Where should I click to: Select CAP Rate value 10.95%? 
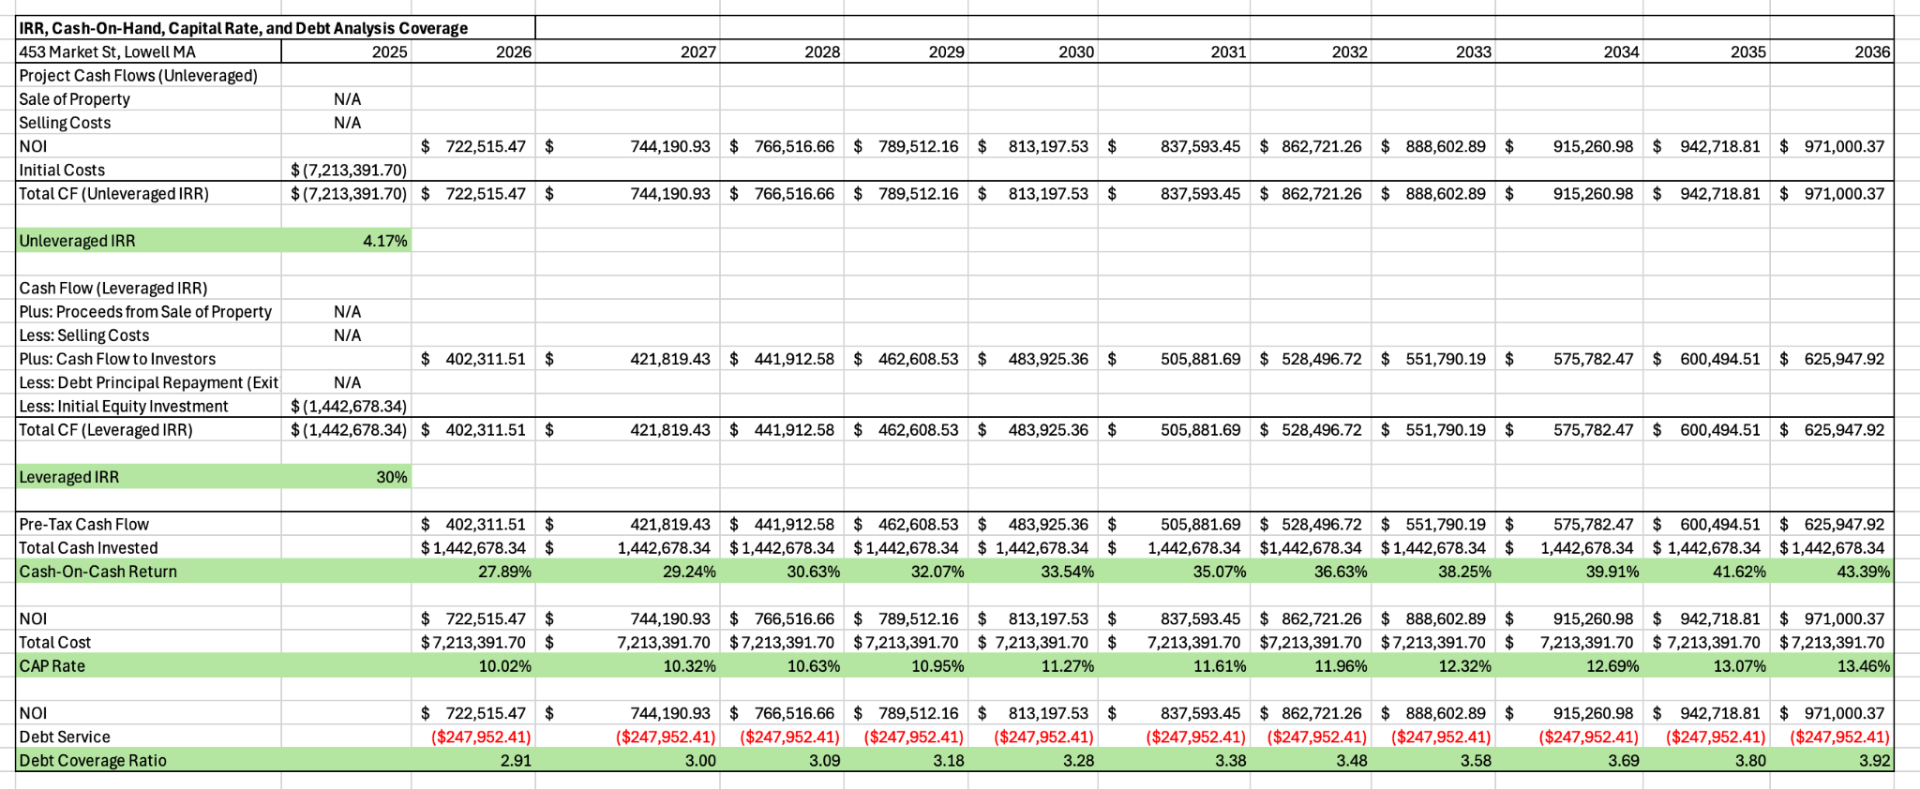(907, 667)
